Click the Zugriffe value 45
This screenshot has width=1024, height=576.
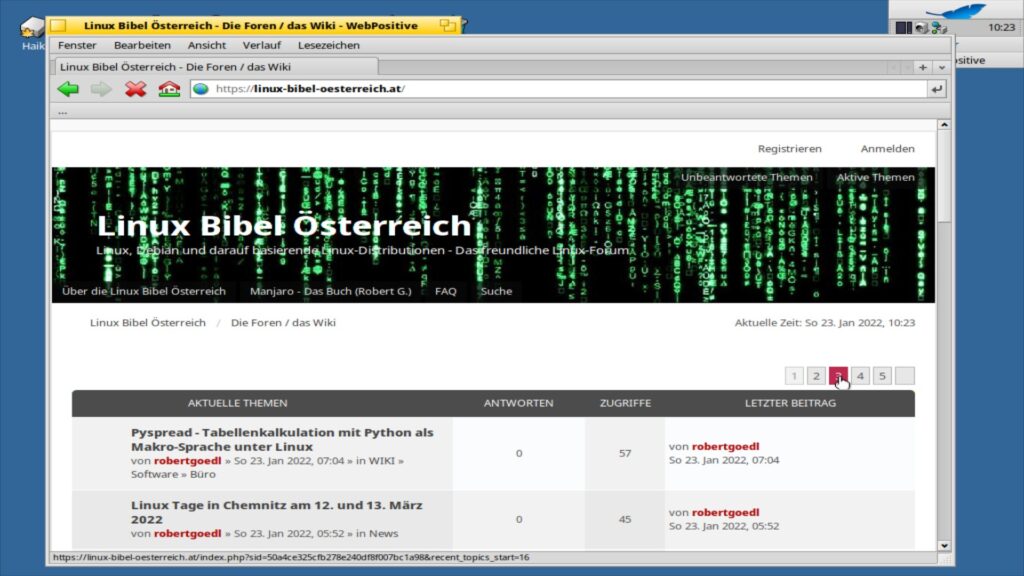pyautogui.click(x=625, y=519)
